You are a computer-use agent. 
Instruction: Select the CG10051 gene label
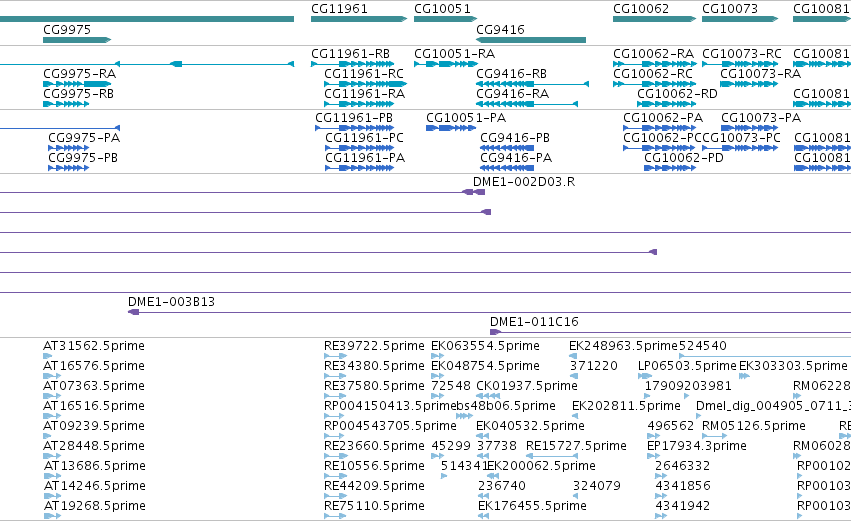[x=442, y=9]
